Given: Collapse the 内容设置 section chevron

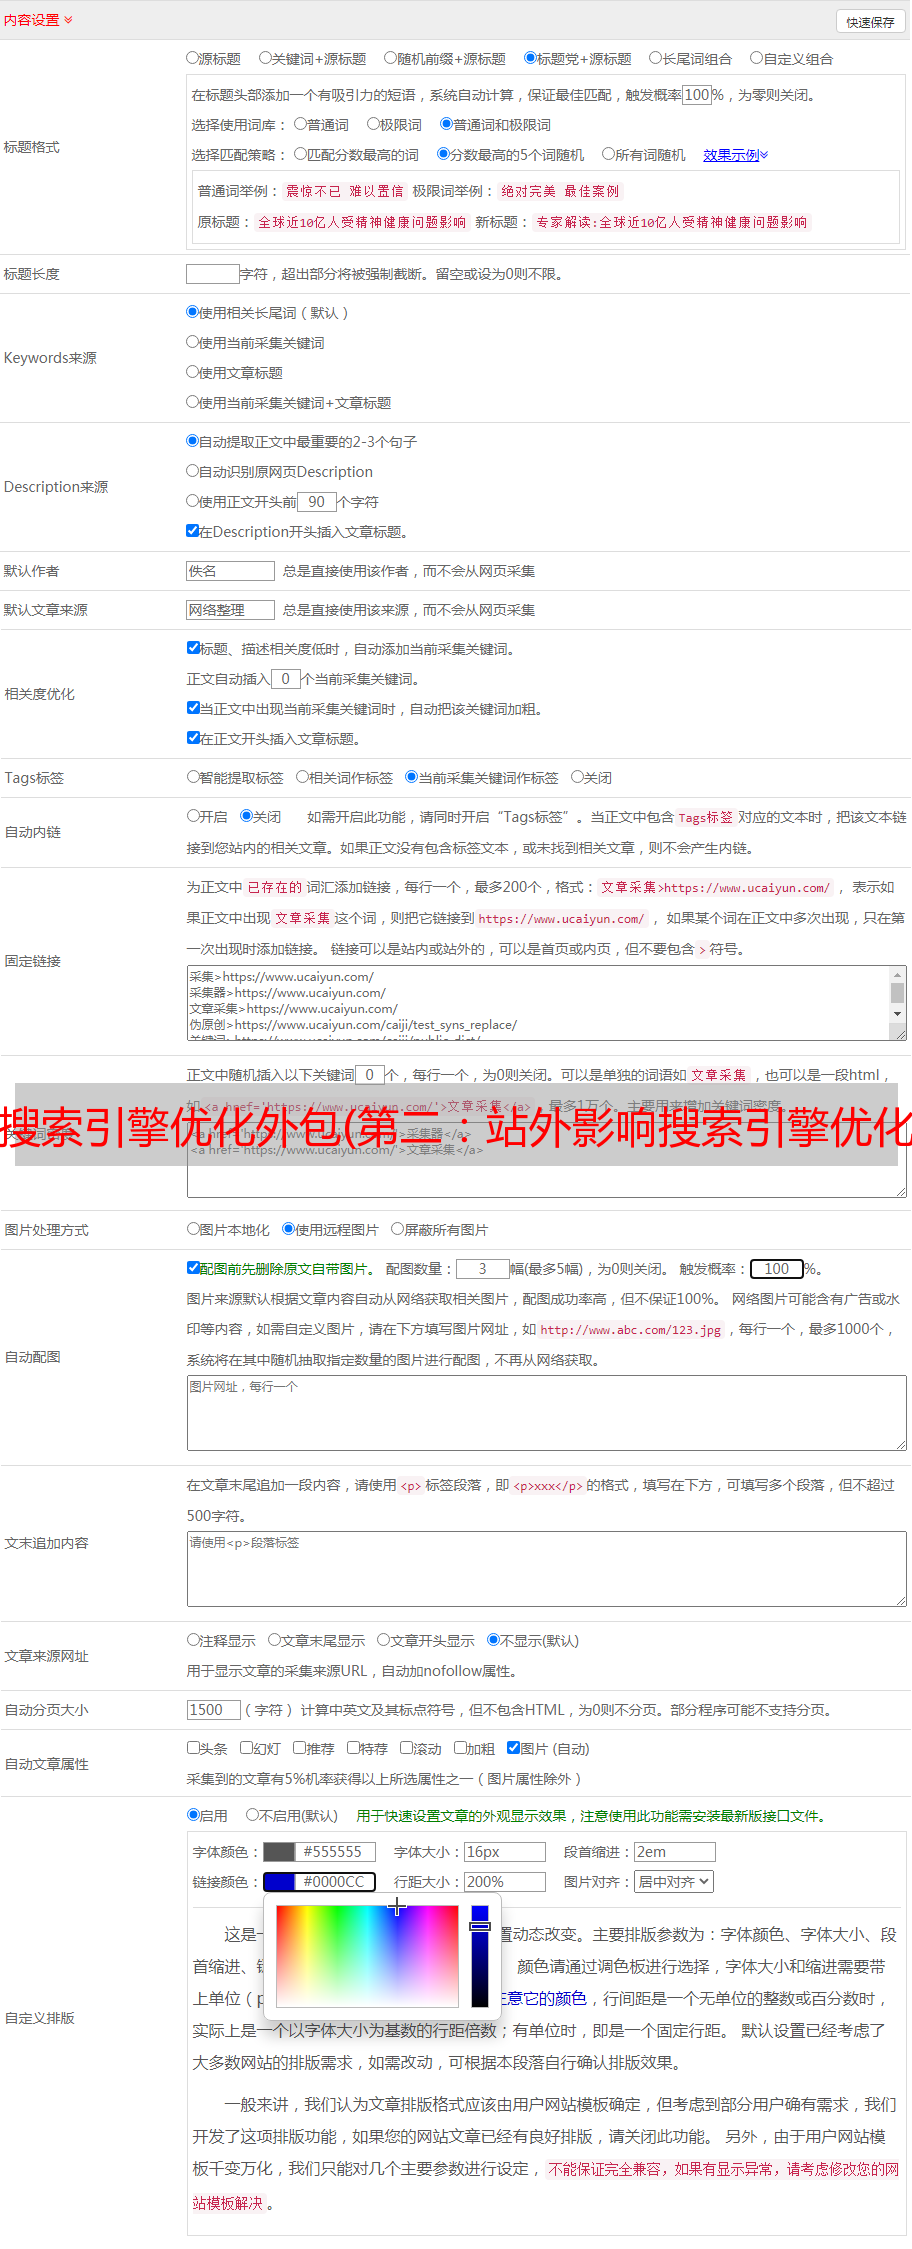Looking at the screenshot, I should click(x=68, y=20).
